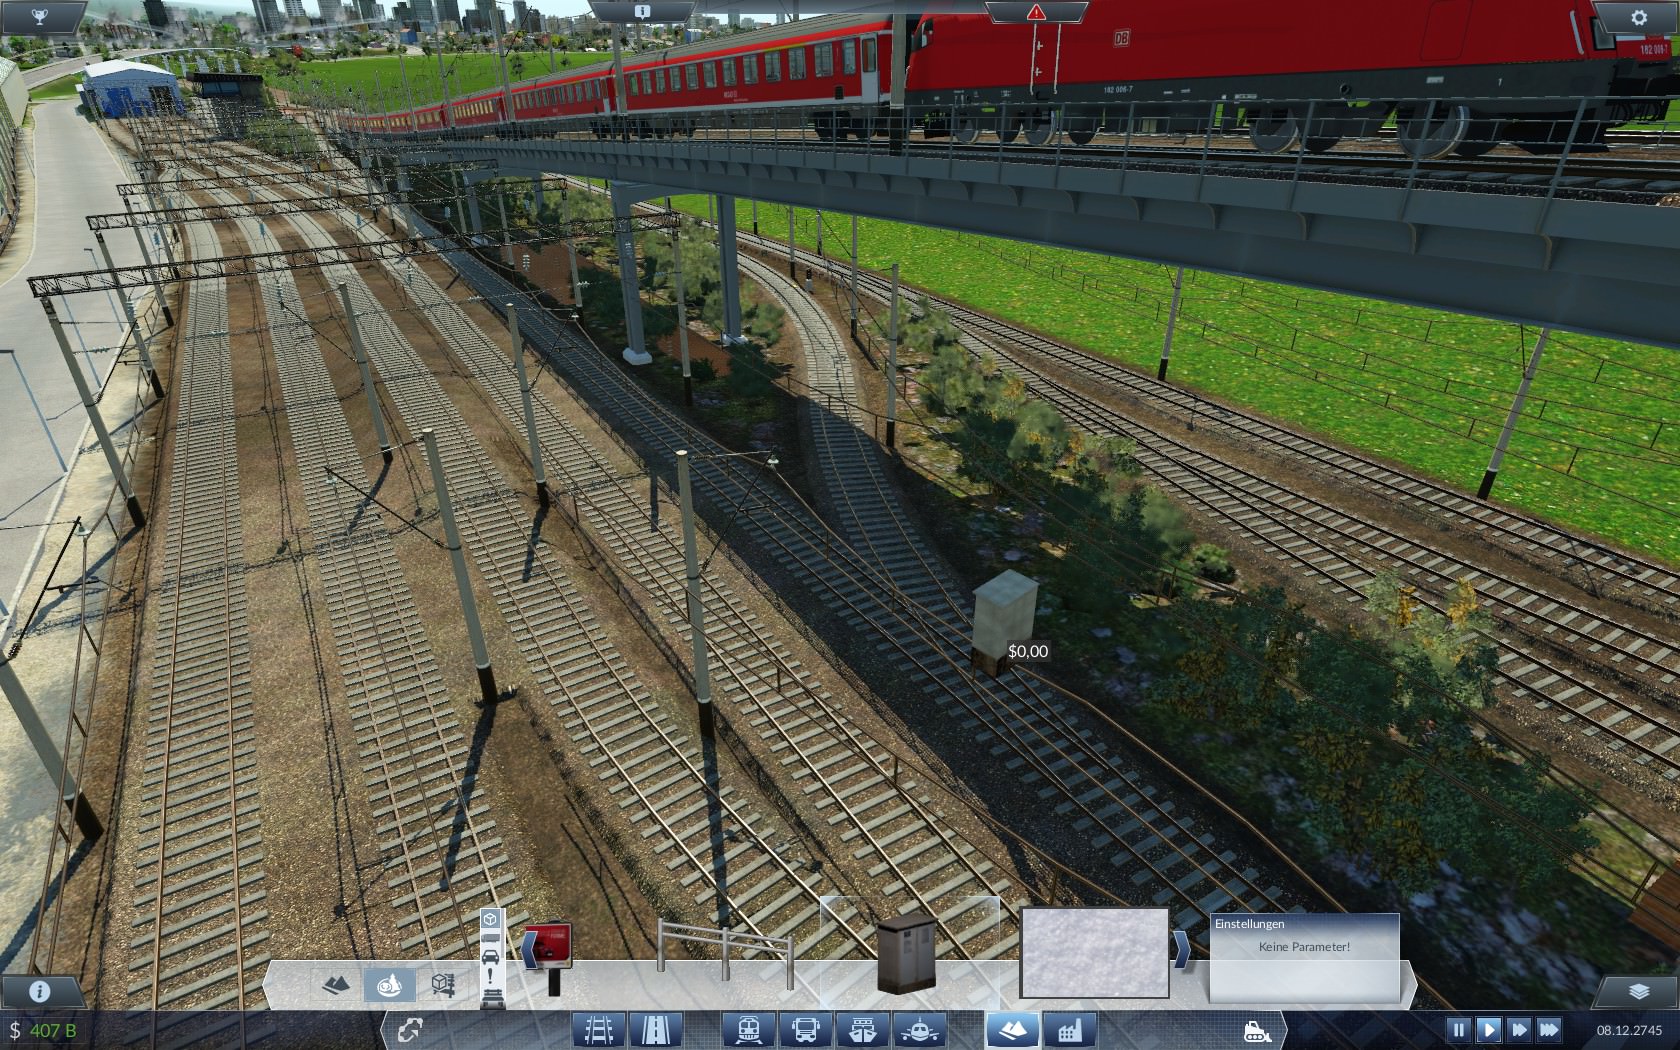Open the circled info button at bottom left
The height and width of the screenshot is (1050, 1680).
pos(39,991)
